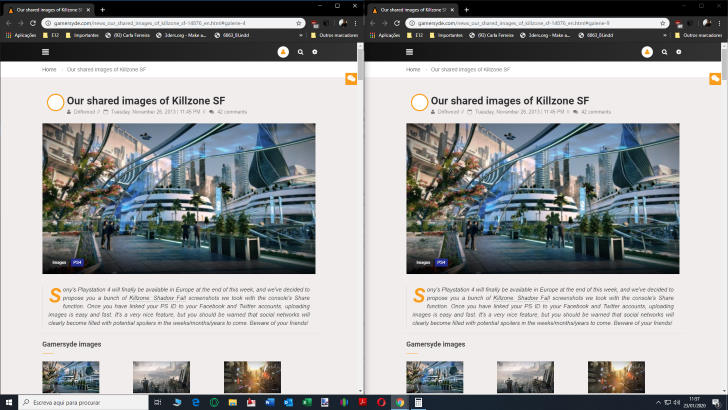This screenshot has height=410, width=728.
Task: Open orange chat widget in right window
Action: coord(715,79)
